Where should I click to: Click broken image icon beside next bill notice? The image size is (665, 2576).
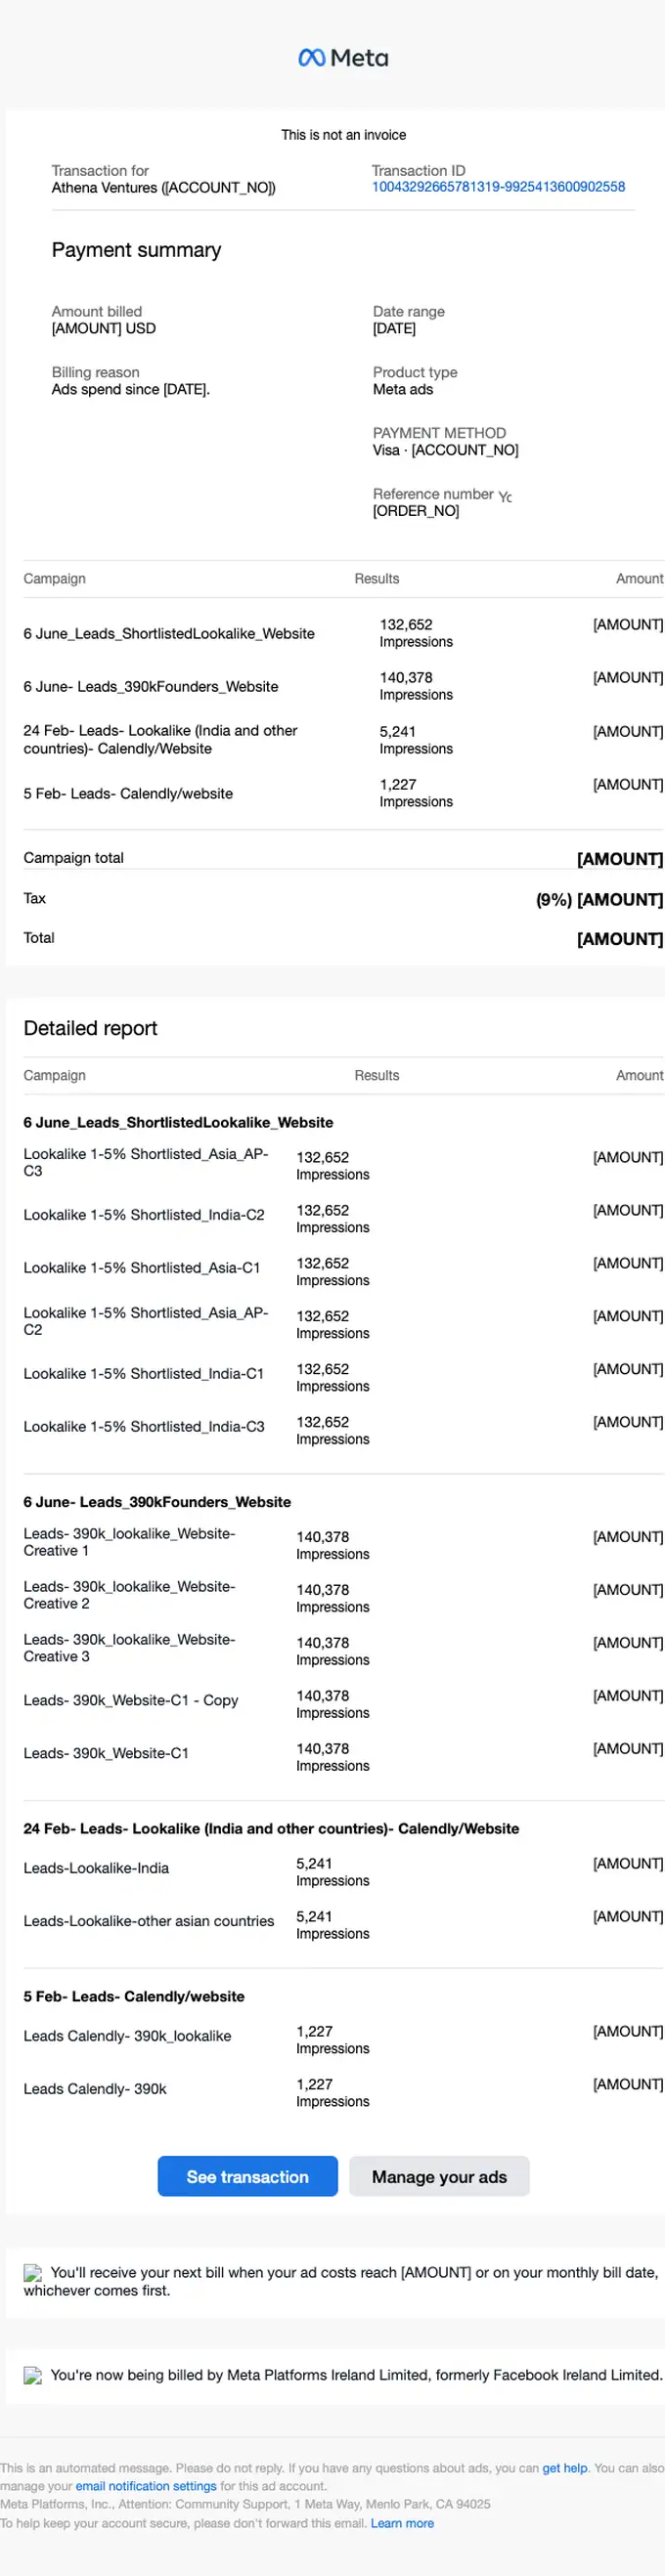pyautogui.click(x=33, y=2273)
